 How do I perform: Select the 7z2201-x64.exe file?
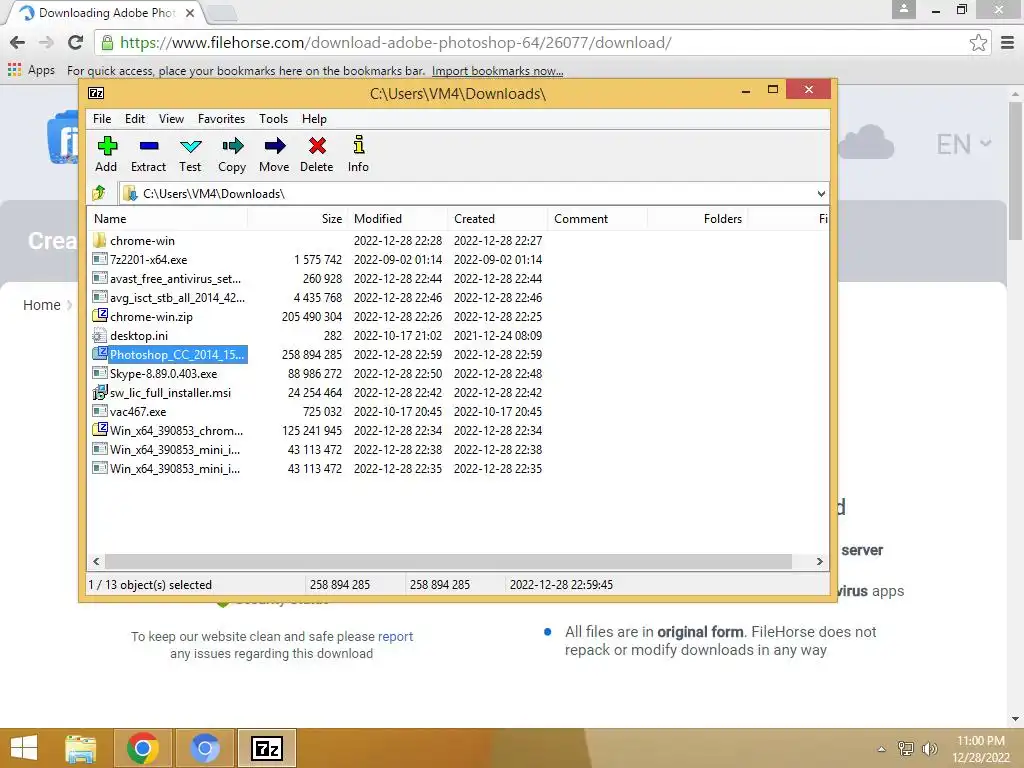(148, 259)
